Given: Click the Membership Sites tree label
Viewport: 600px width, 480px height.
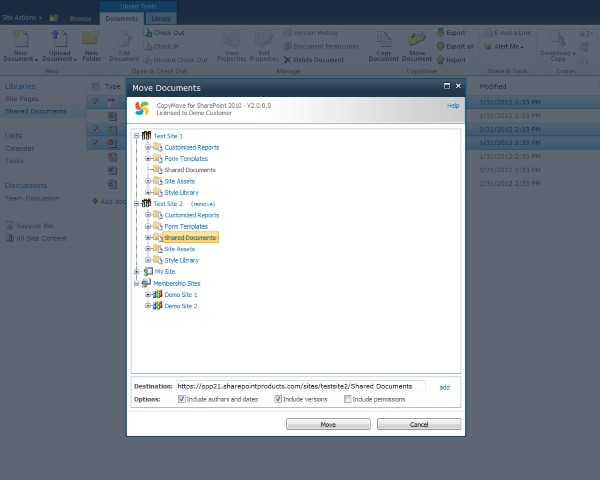Looking at the screenshot, I should 177,283.
